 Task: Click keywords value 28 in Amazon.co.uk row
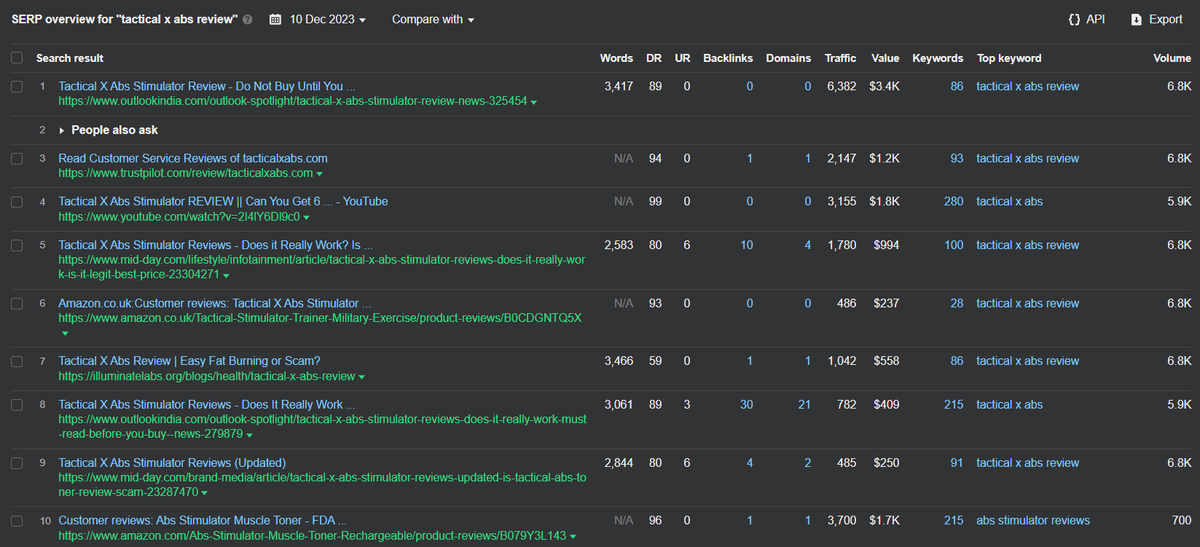click(957, 303)
